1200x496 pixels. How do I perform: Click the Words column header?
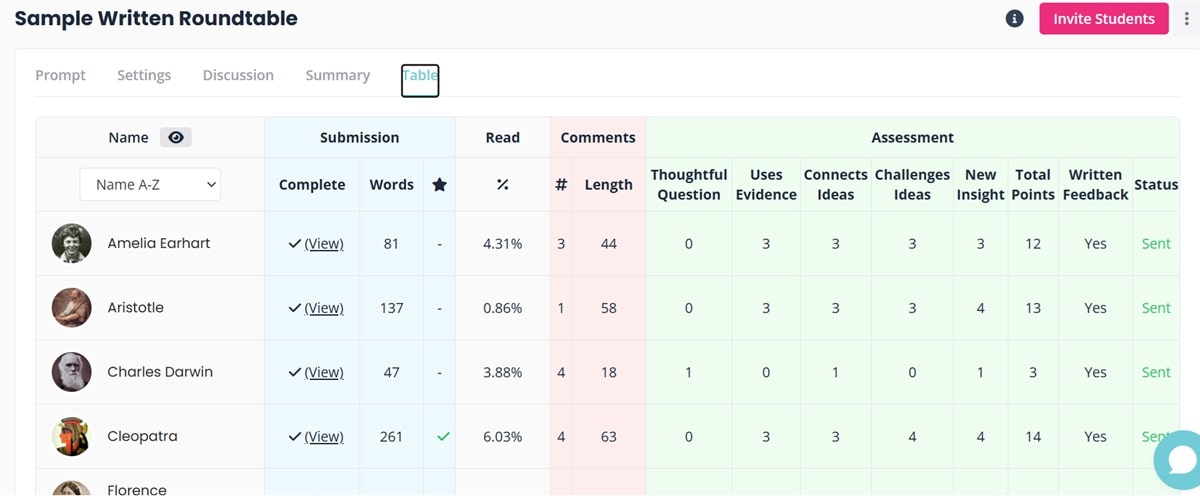coord(392,185)
